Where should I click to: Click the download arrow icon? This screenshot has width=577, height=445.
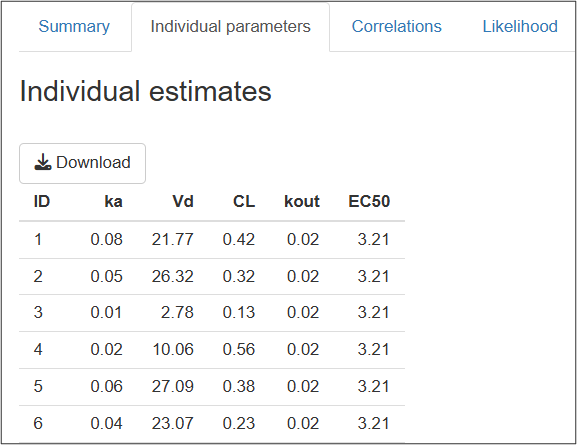click(x=43, y=162)
